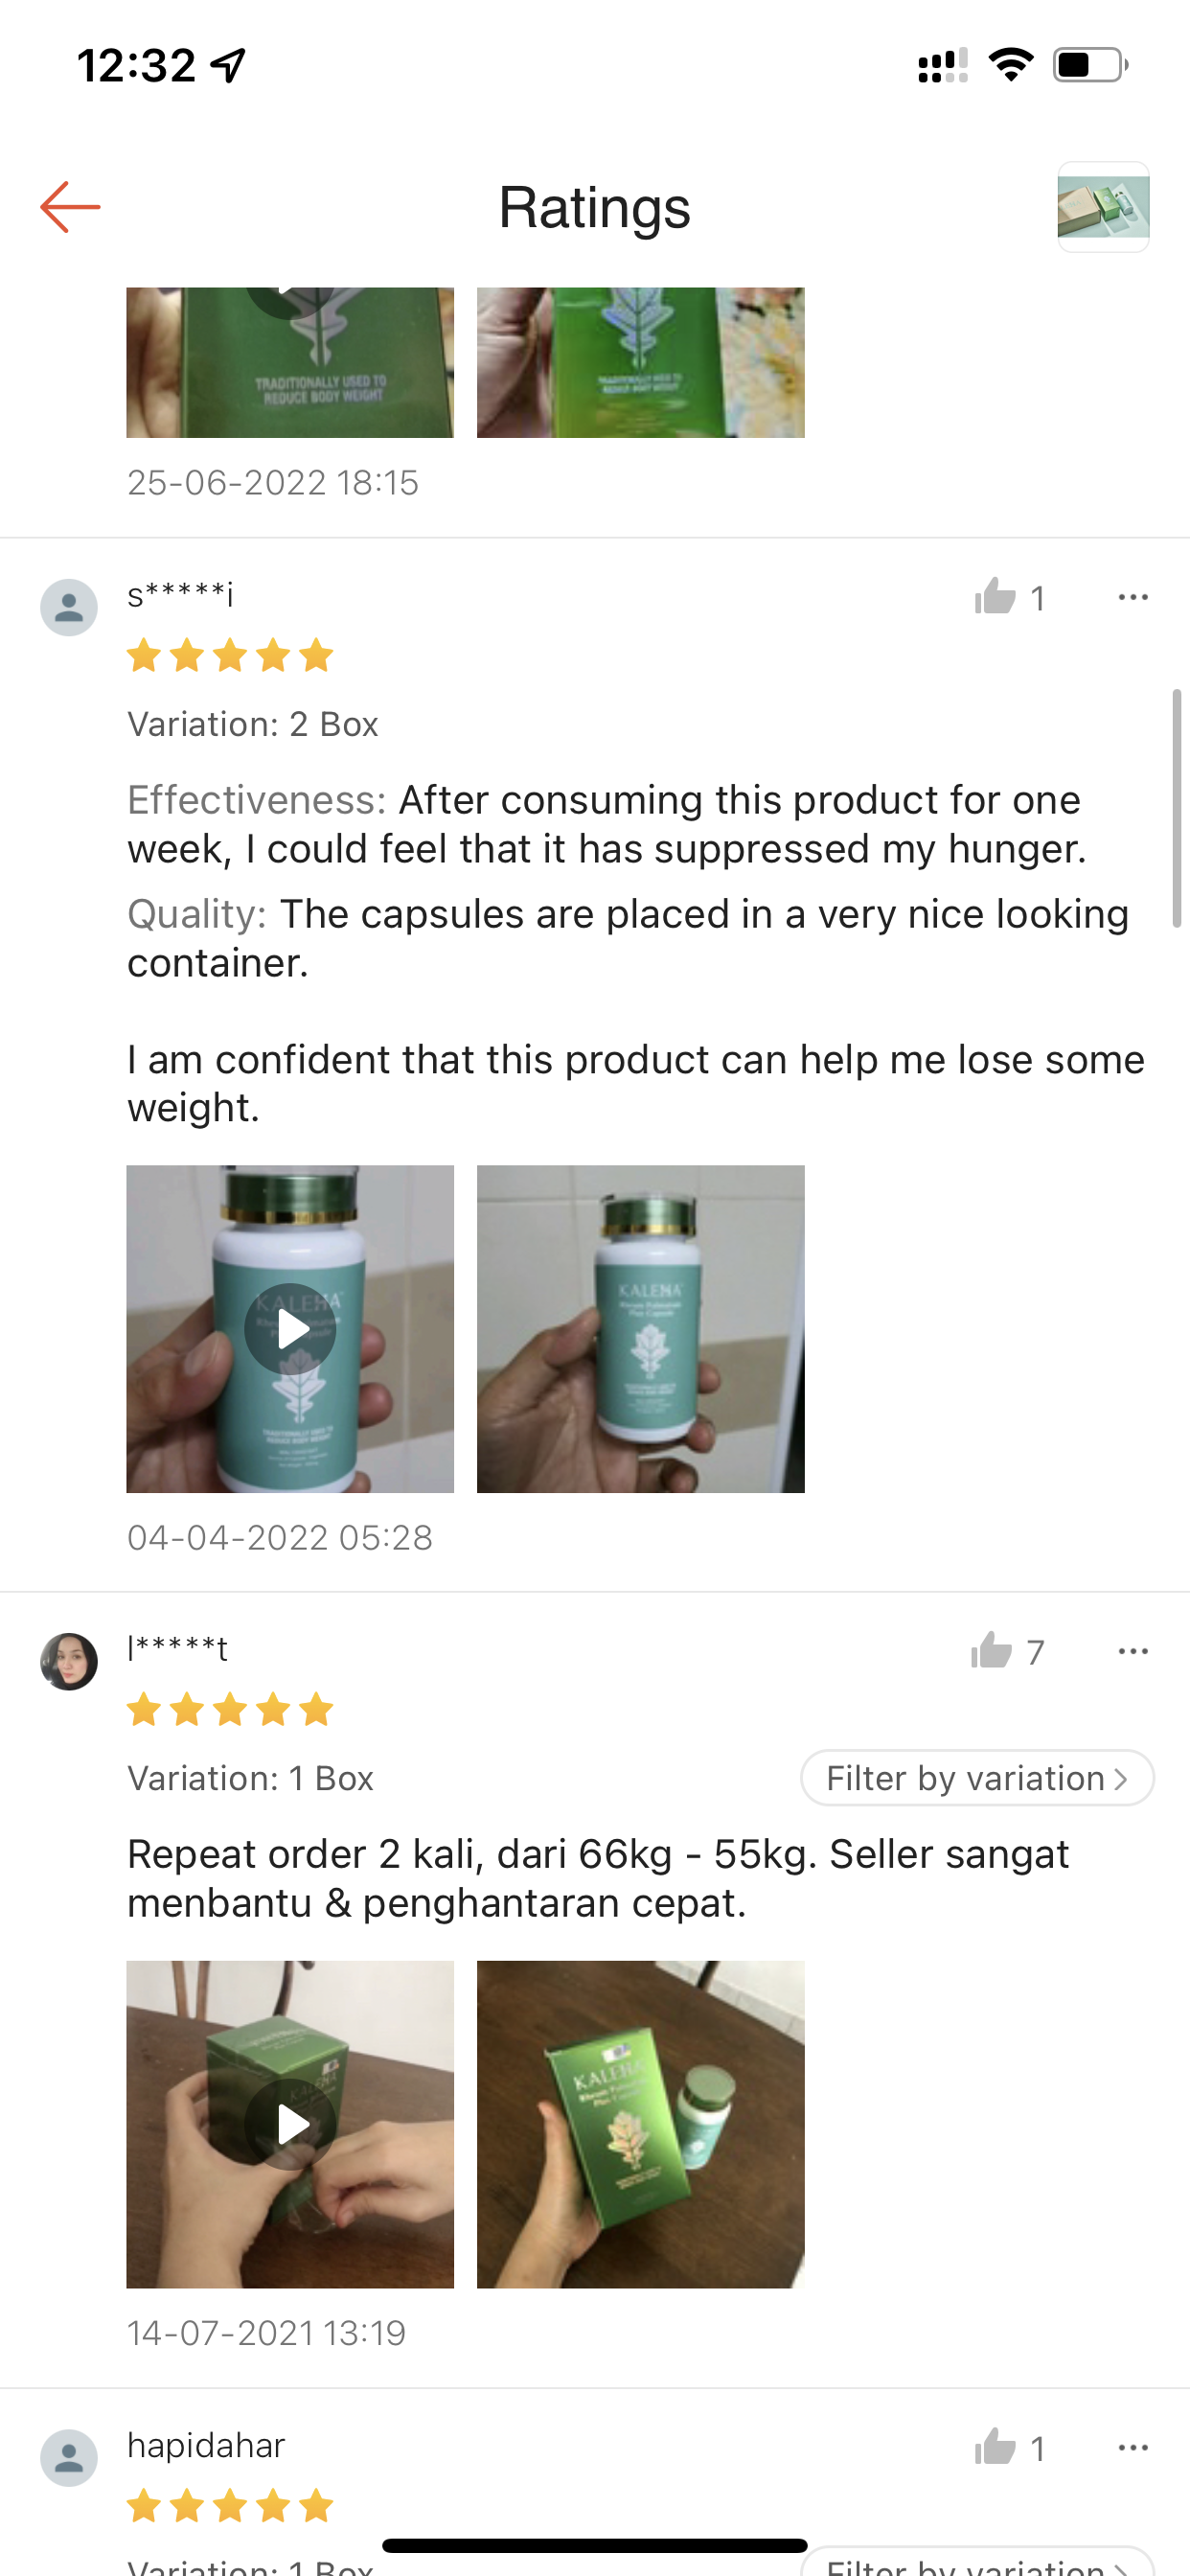Tap the profile photo of l*****t
The height and width of the screenshot is (2576, 1190).
(x=69, y=1661)
